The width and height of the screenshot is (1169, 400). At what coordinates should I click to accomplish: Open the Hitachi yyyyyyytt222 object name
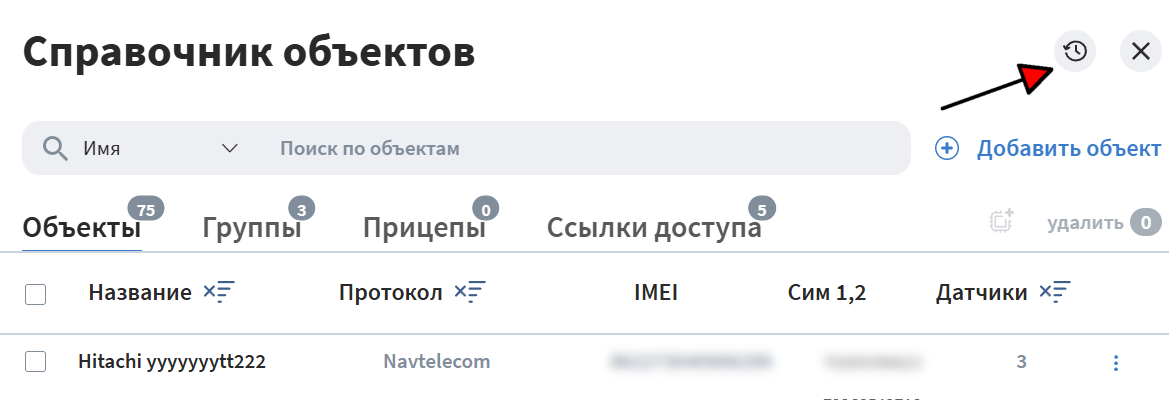tap(172, 363)
